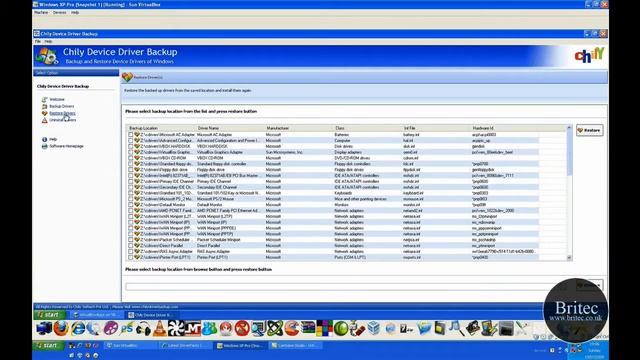
Task: Tick the Microsoft PS/2 Mouse checkbox
Action: click(x=131, y=199)
